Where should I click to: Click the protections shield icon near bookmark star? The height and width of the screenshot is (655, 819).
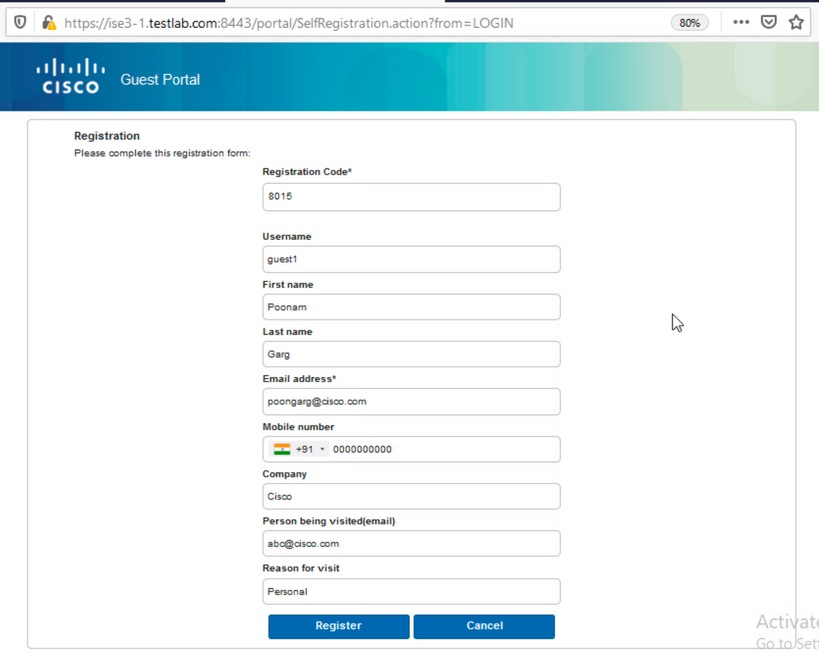768,21
